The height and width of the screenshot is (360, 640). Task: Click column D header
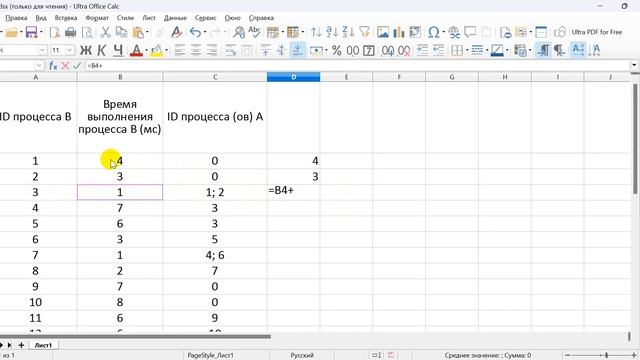(x=293, y=77)
